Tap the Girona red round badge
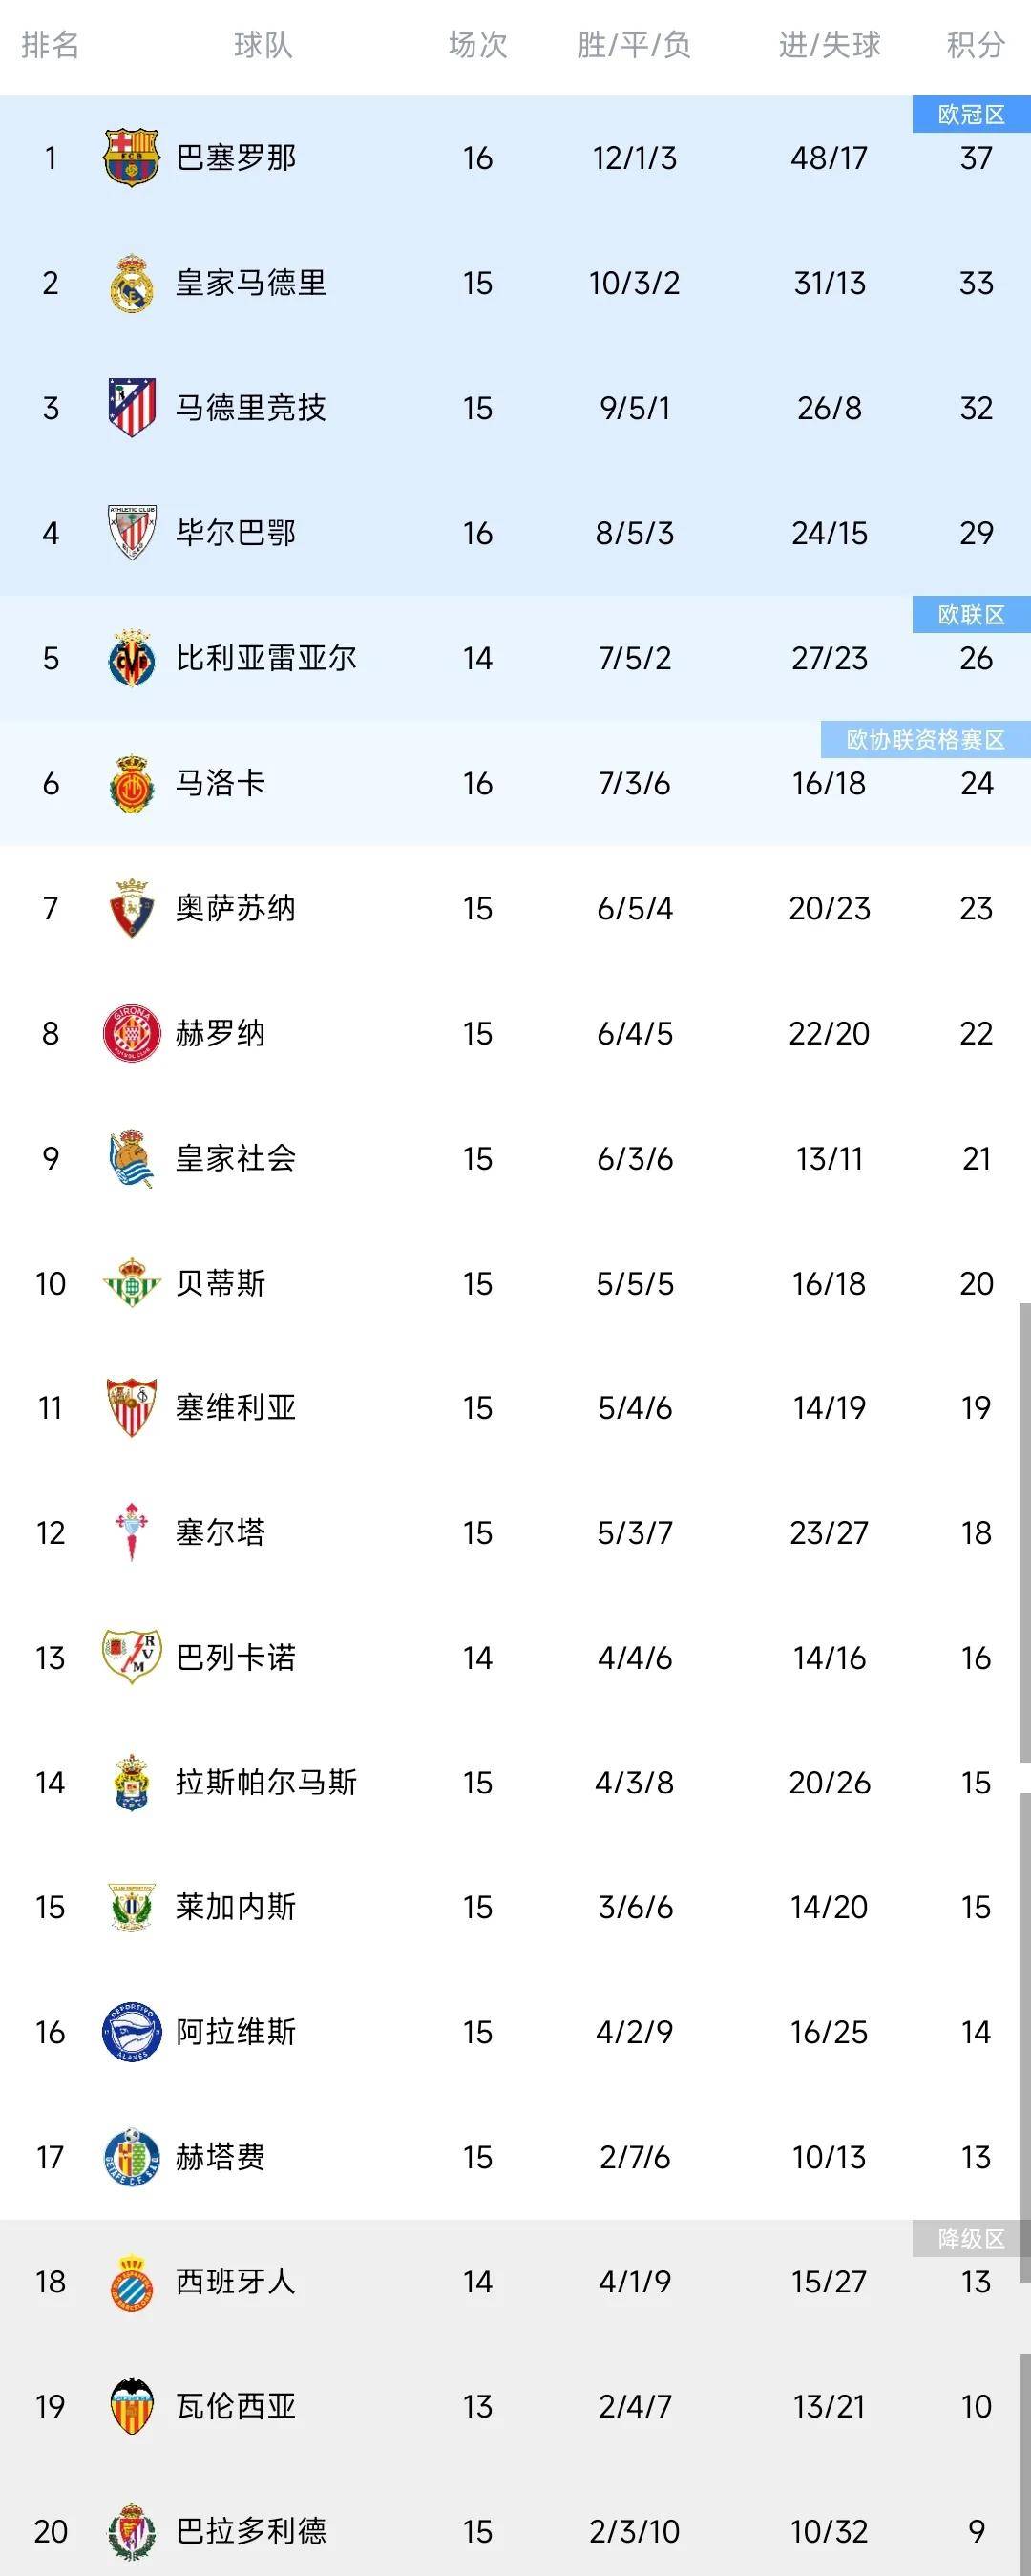1031x2576 pixels. [131, 1033]
